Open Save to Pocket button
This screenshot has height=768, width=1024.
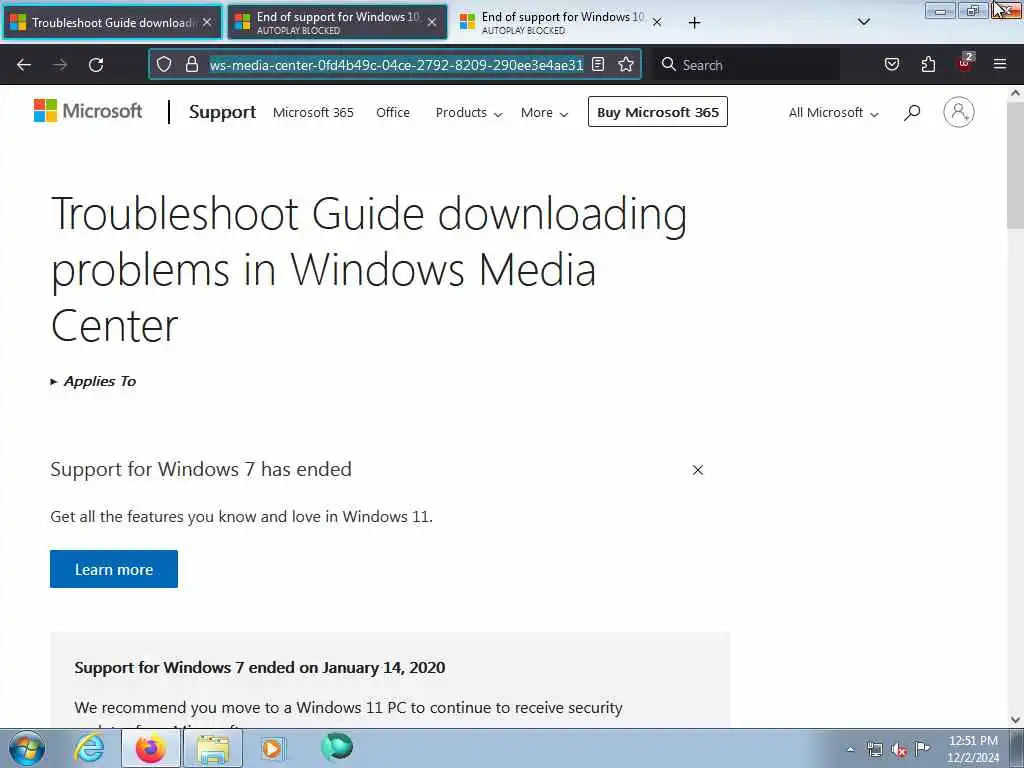891,64
